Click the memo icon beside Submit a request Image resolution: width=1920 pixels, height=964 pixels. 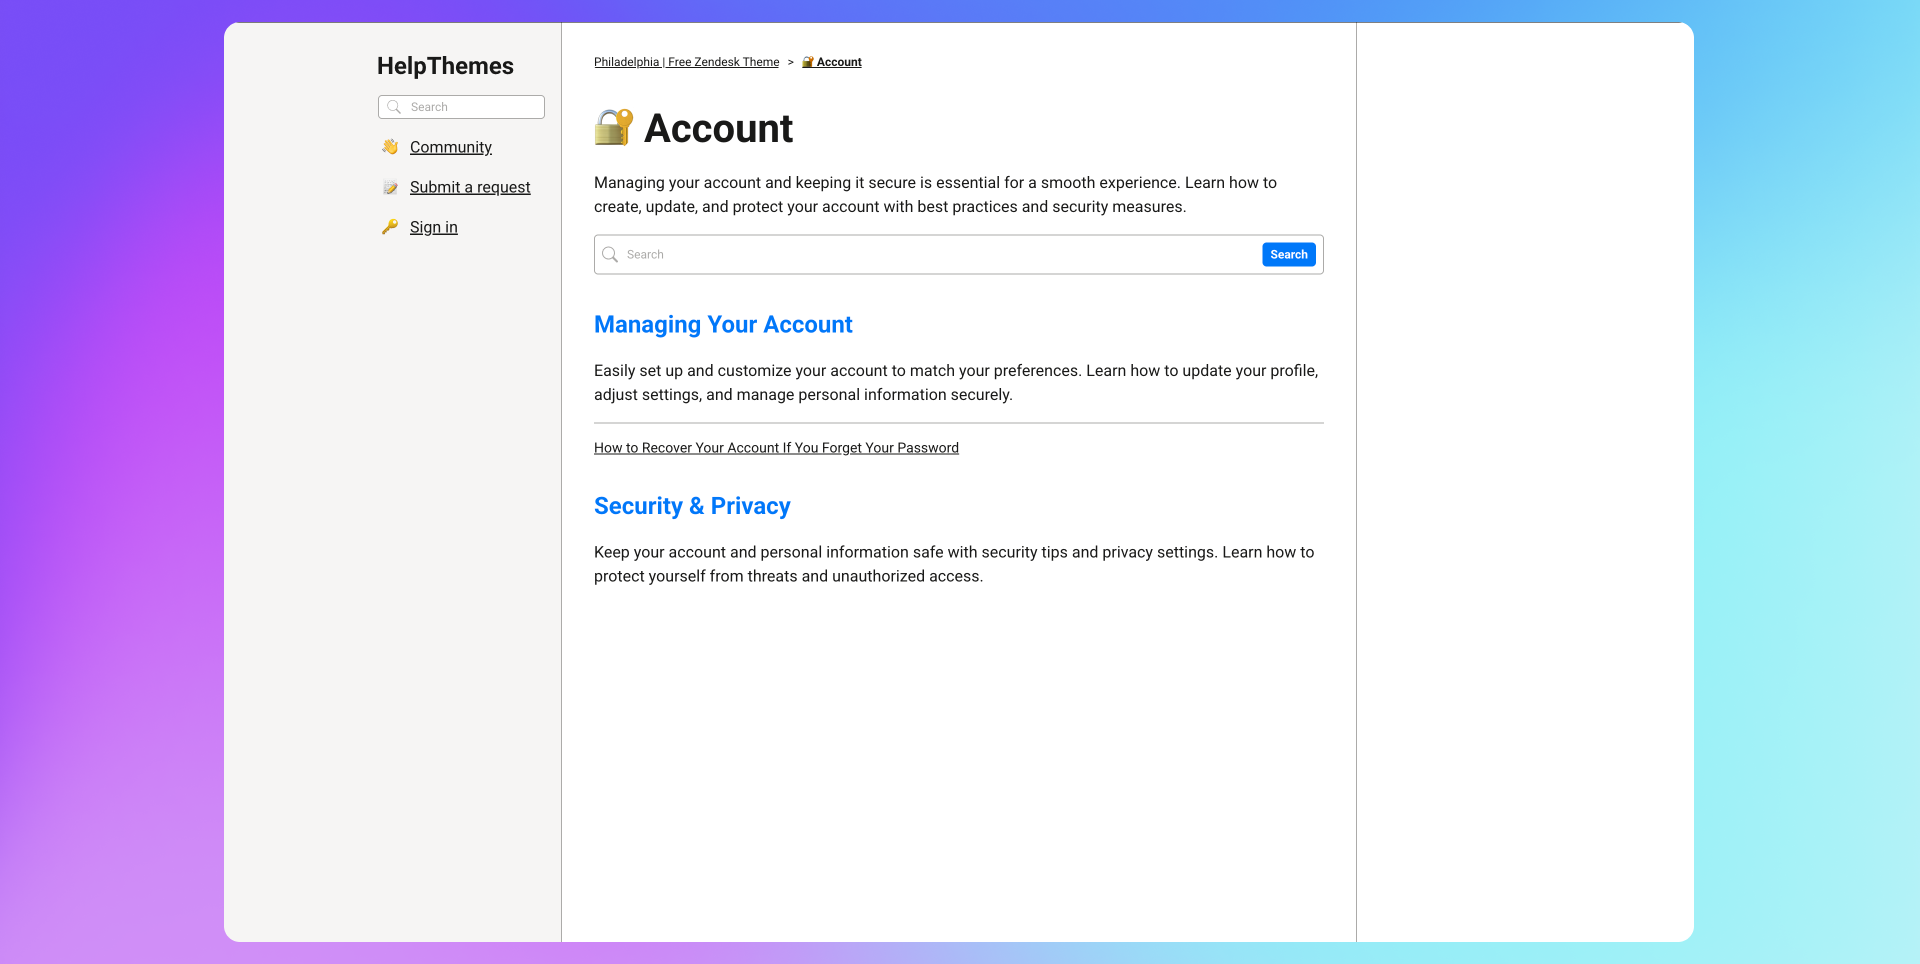point(390,187)
